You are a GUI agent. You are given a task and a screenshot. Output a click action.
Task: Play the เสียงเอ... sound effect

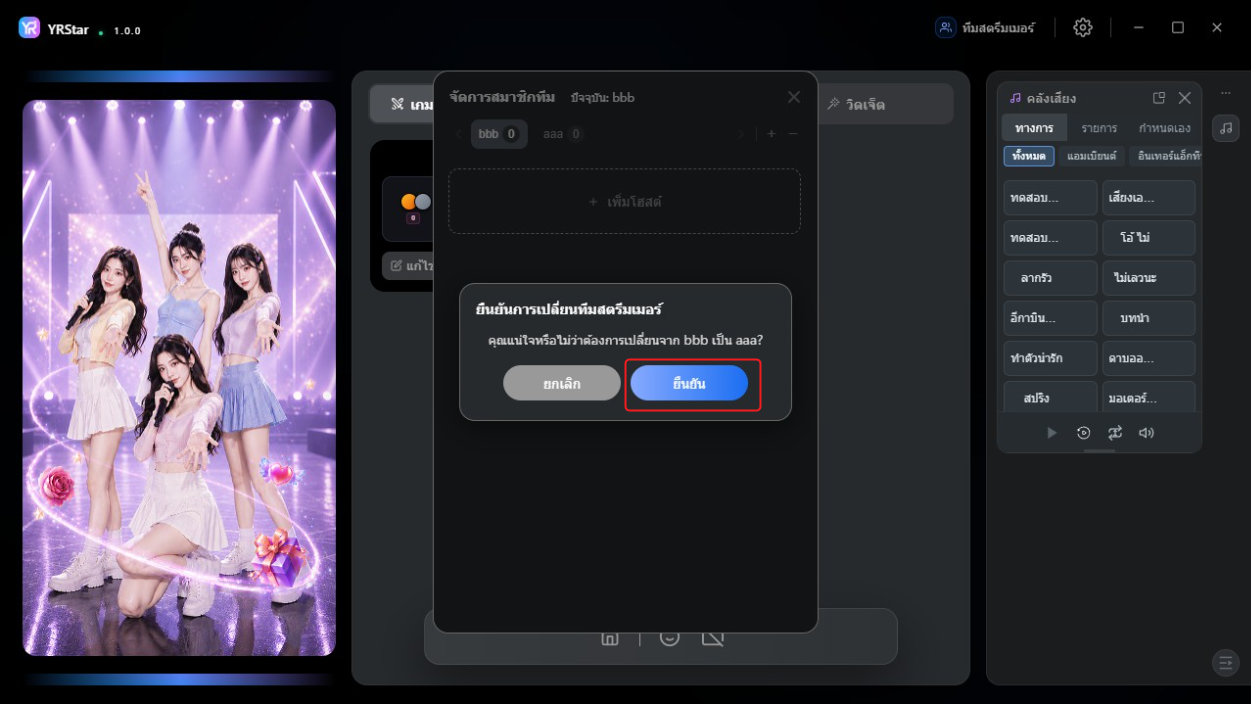click(1148, 198)
